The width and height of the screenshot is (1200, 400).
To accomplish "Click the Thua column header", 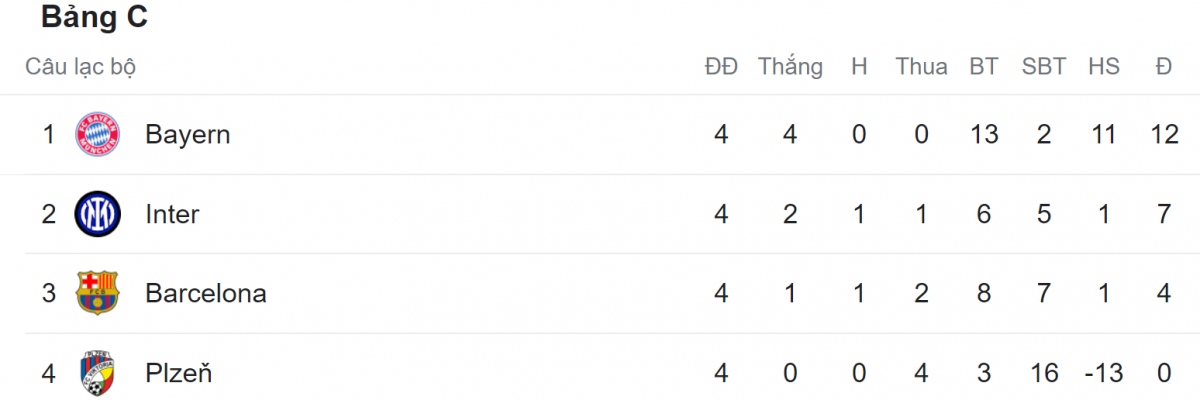I will (921, 67).
